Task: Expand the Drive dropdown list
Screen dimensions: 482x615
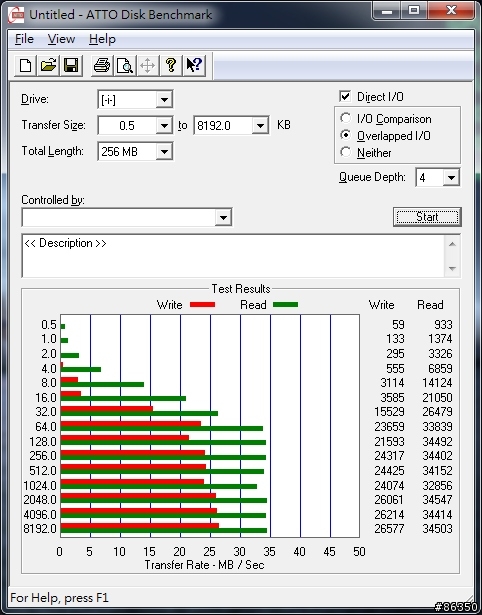Action: (x=164, y=100)
